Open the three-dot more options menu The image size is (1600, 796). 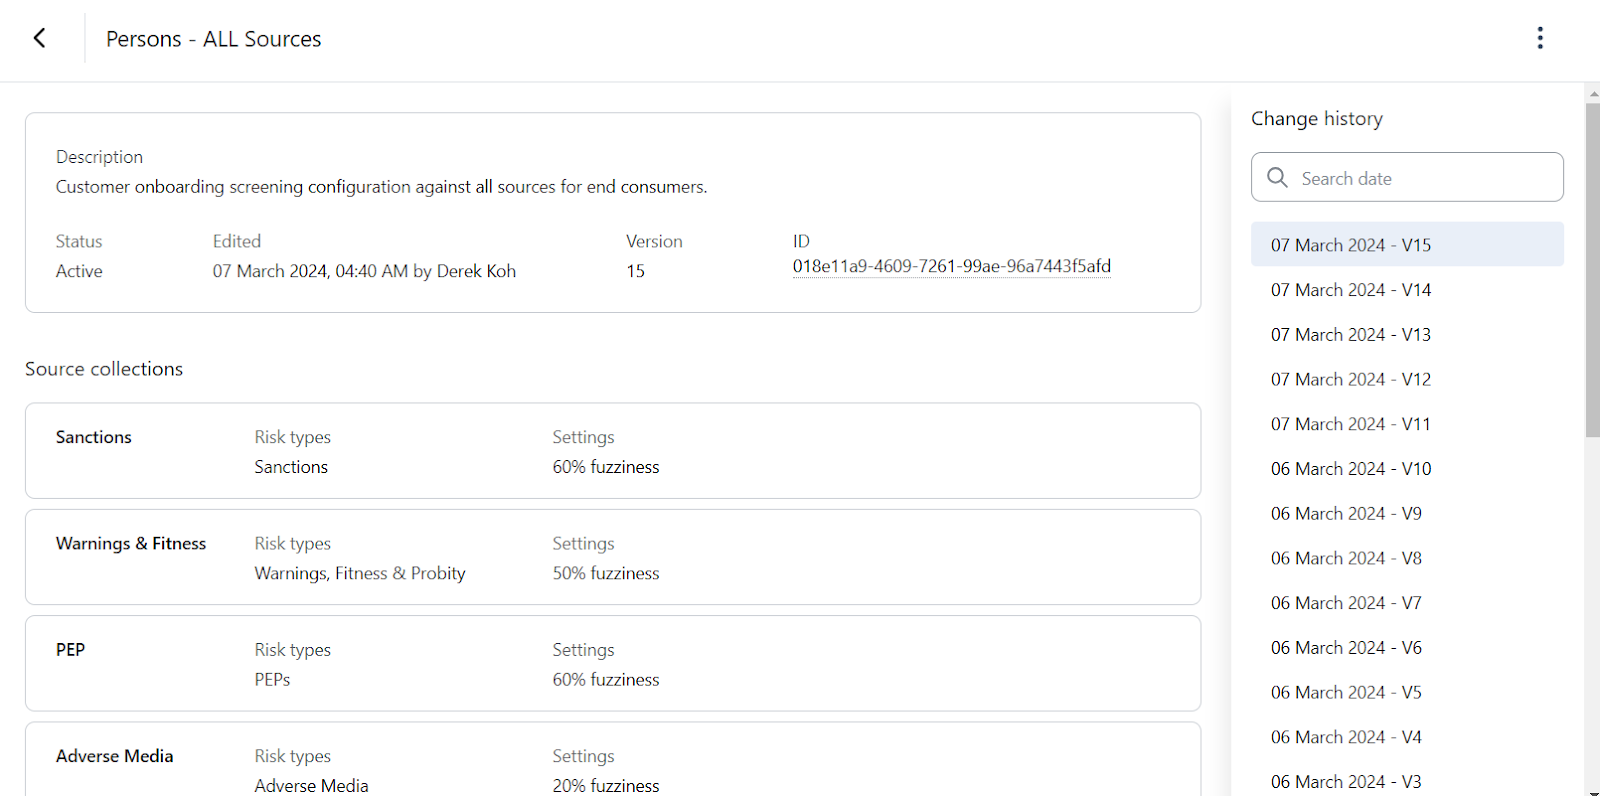click(x=1540, y=38)
